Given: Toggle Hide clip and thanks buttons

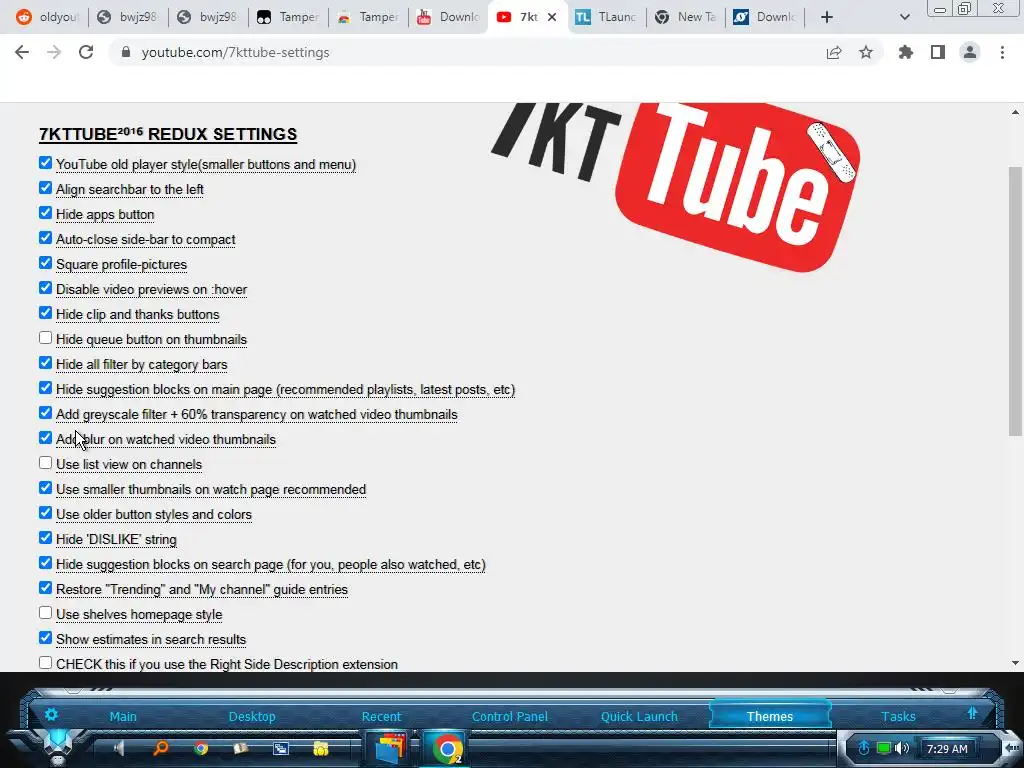Looking at the screenshot, I should pyautogui.click(x=45, y=313).
